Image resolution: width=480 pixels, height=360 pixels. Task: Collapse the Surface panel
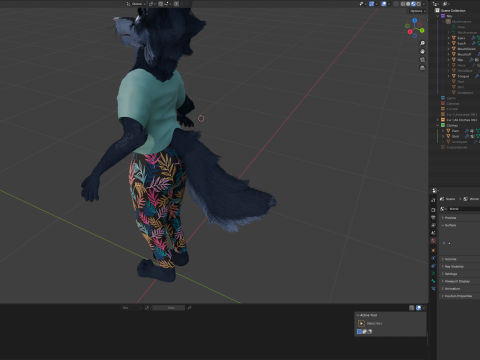point(459,225)
